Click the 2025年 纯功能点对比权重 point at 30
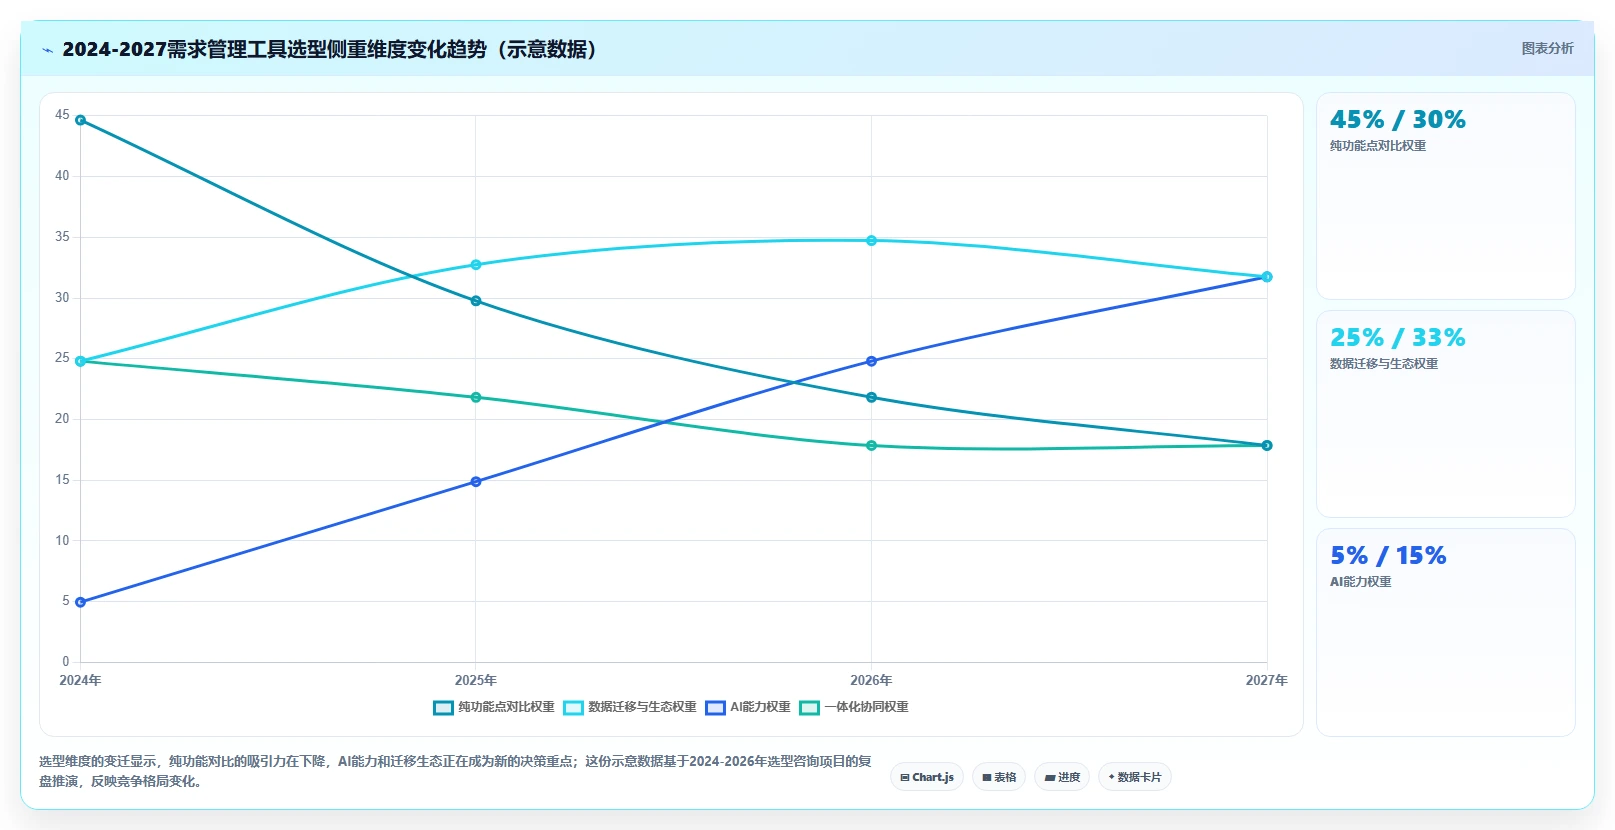This screenshot has height=830, width=1615. pos(476,301)
